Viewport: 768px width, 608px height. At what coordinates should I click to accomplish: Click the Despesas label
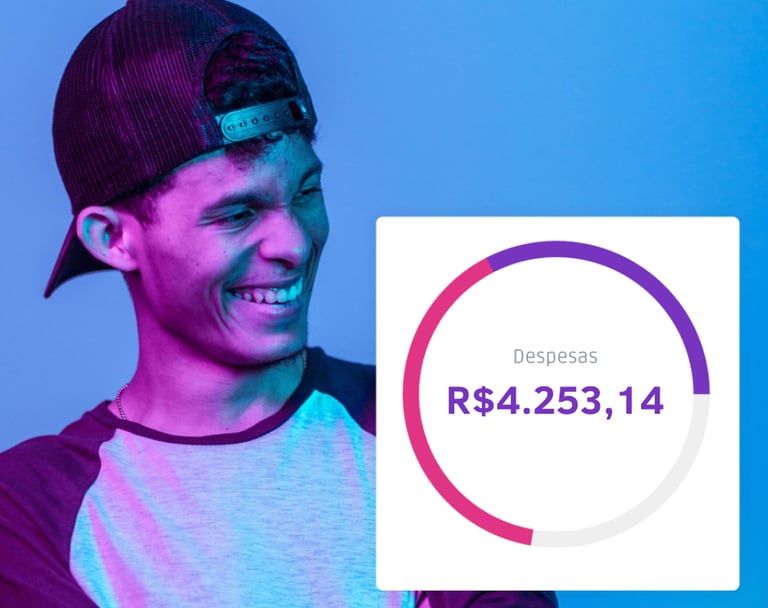click(555, 356)
